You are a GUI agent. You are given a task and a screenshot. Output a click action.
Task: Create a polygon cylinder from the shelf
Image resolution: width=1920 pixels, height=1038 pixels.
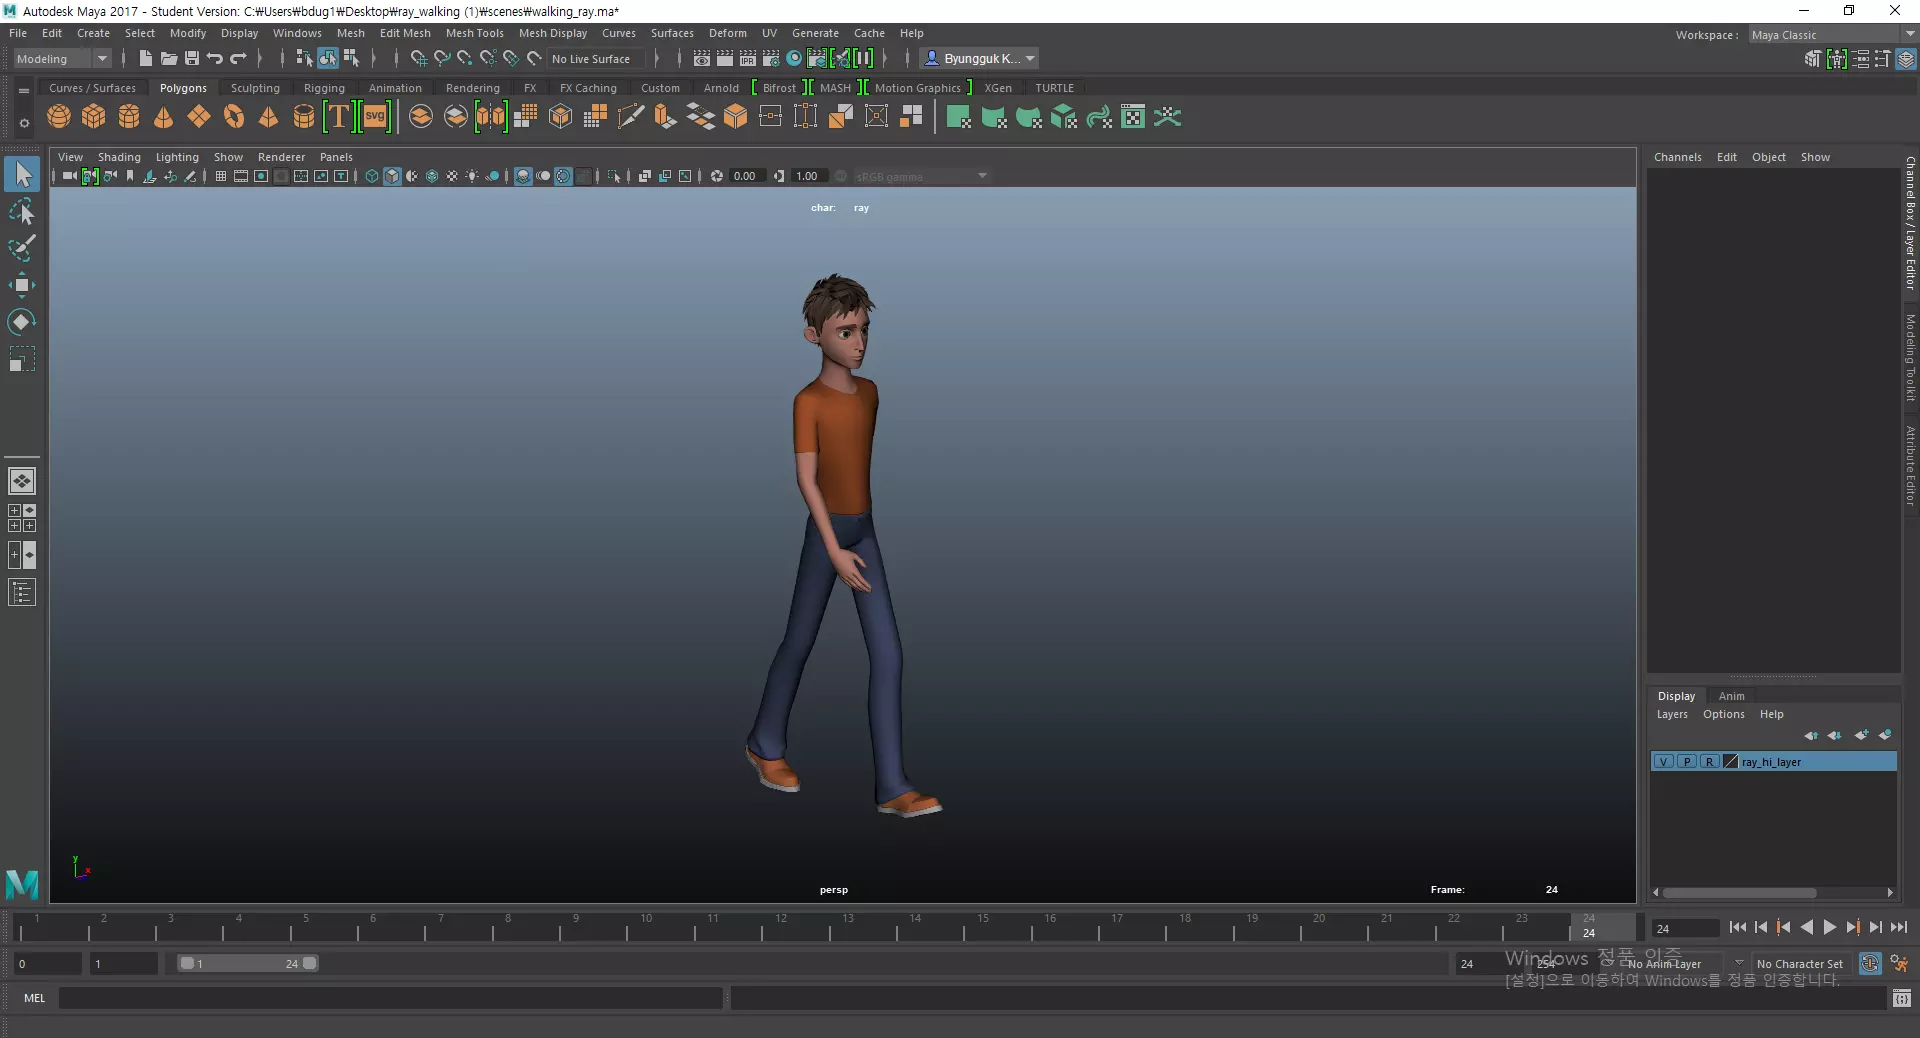129,117
